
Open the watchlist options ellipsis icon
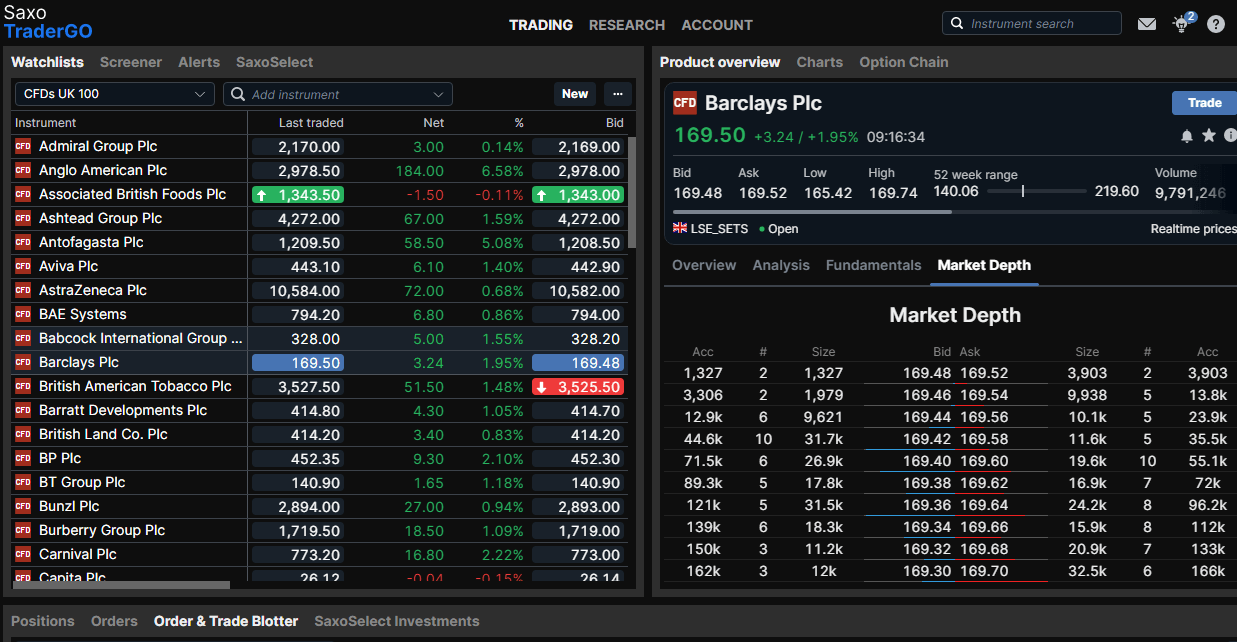(617, 93)
